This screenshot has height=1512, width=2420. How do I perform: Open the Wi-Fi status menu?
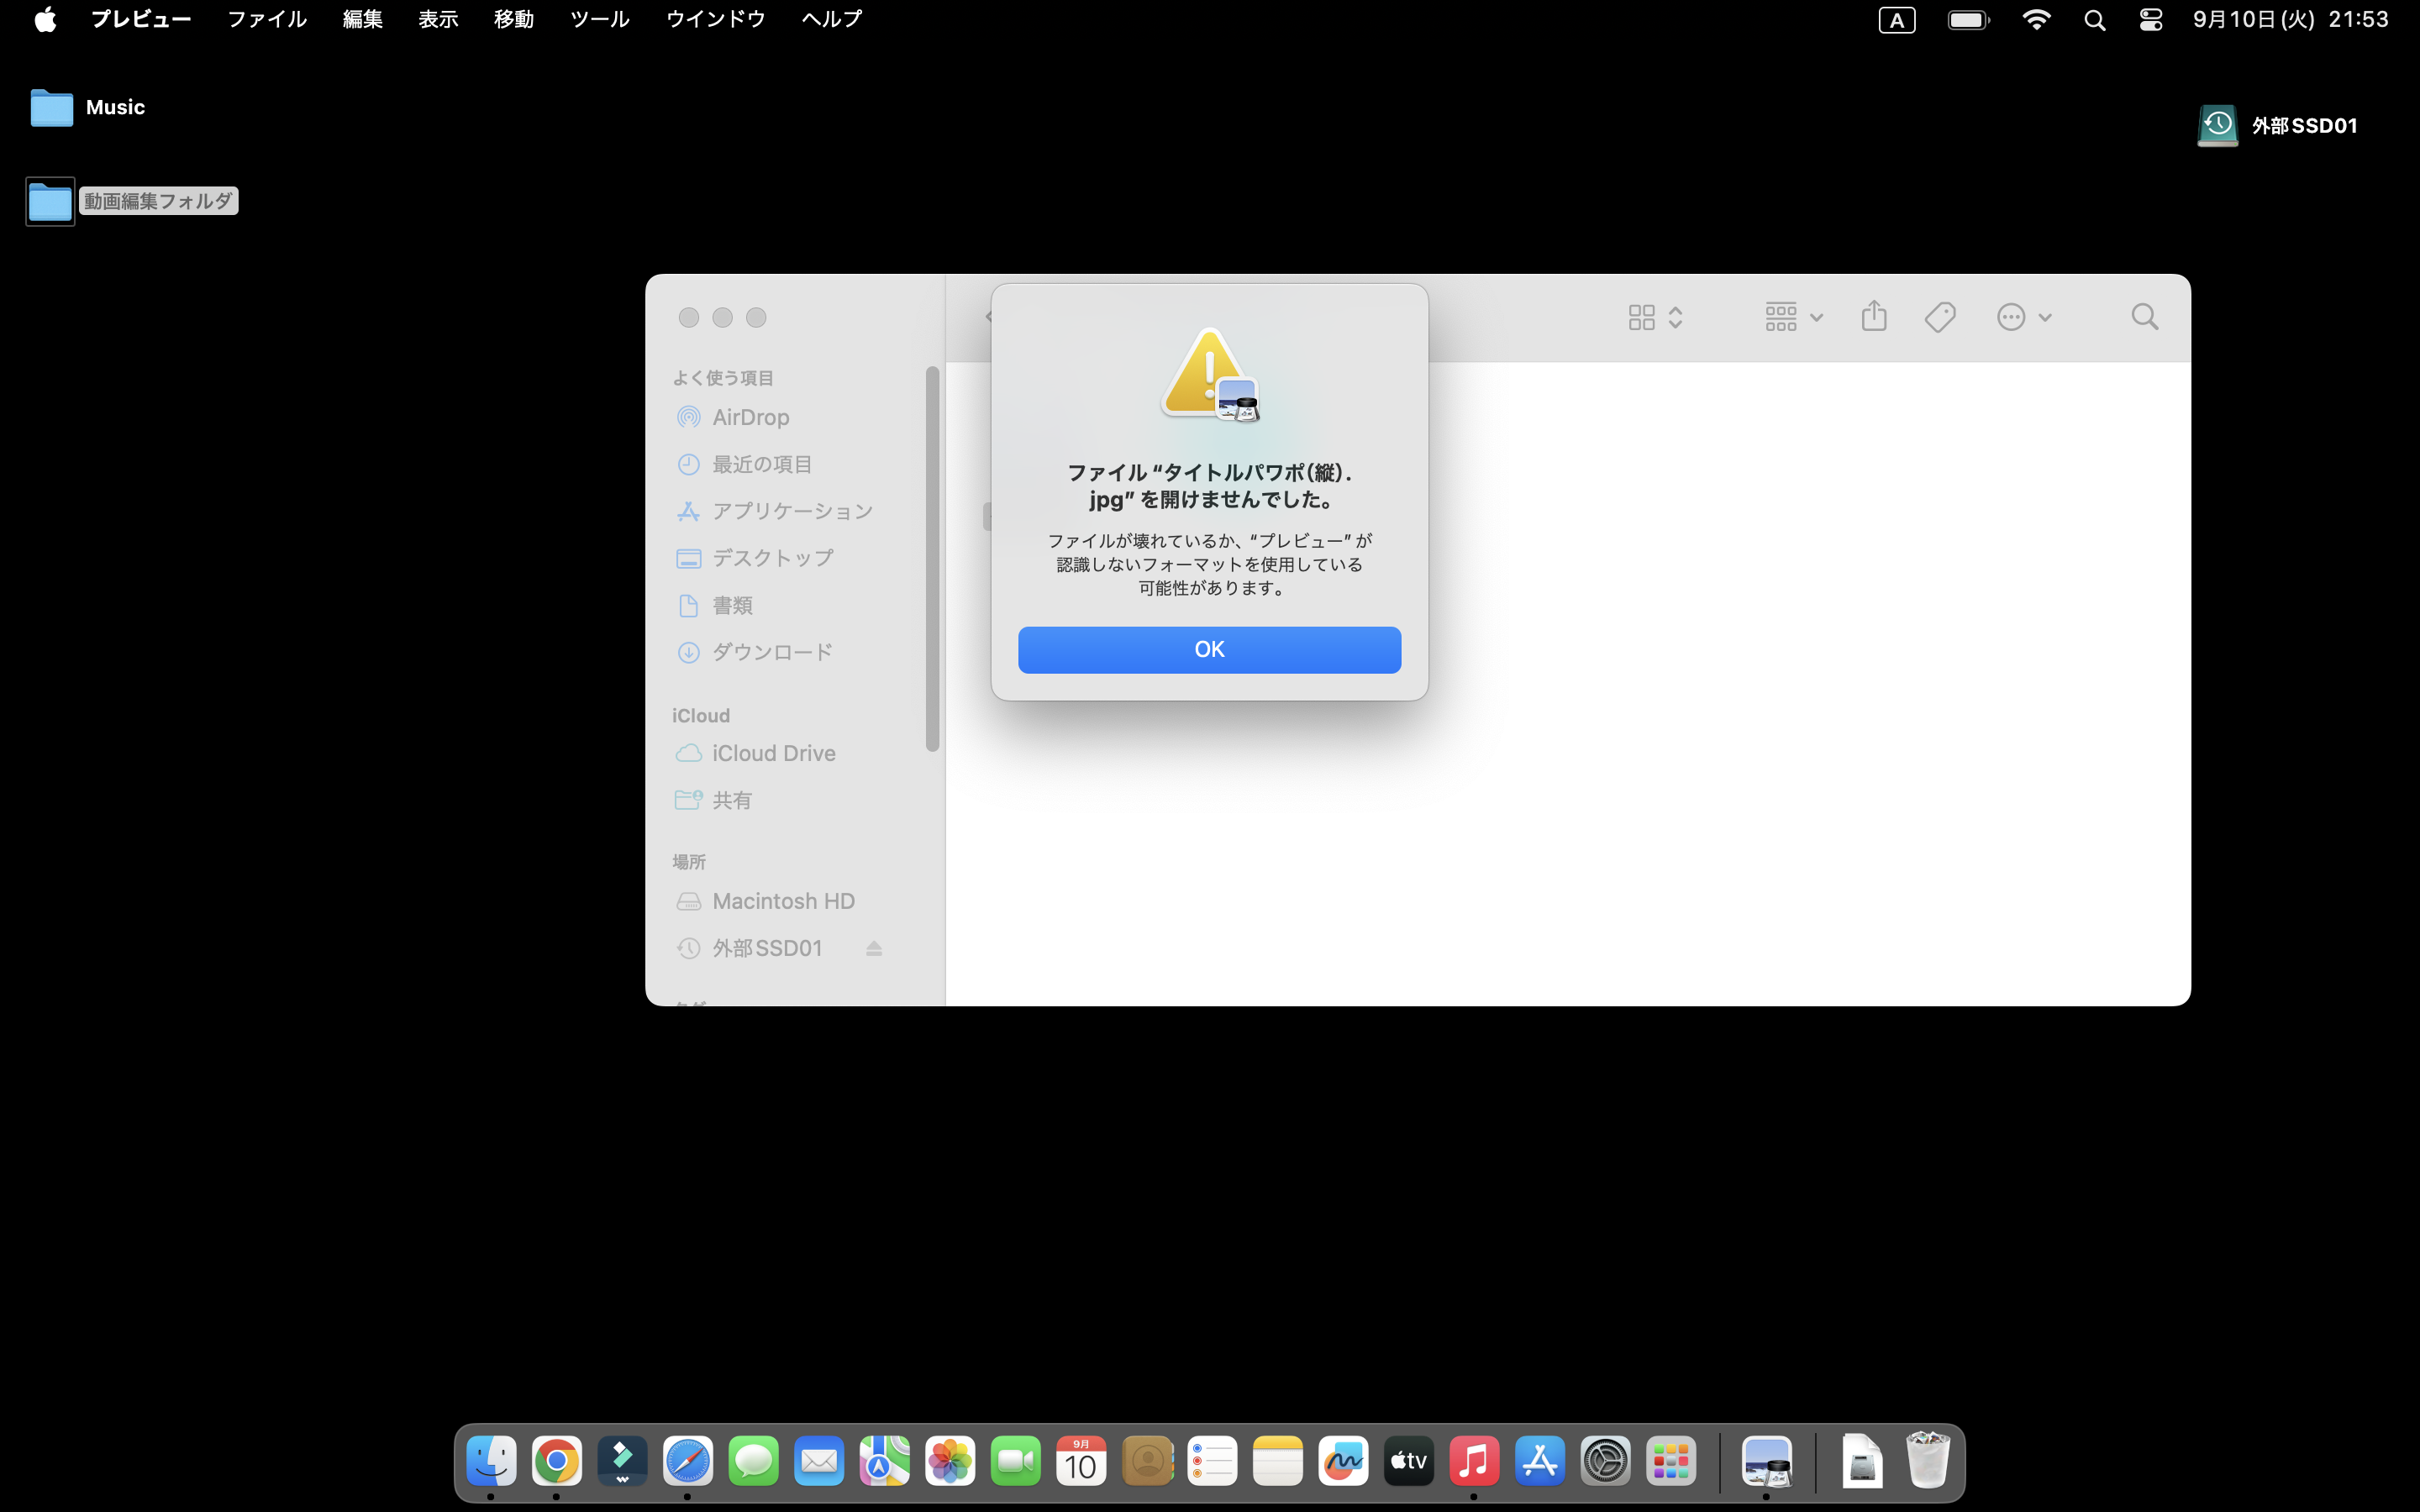2036,20
